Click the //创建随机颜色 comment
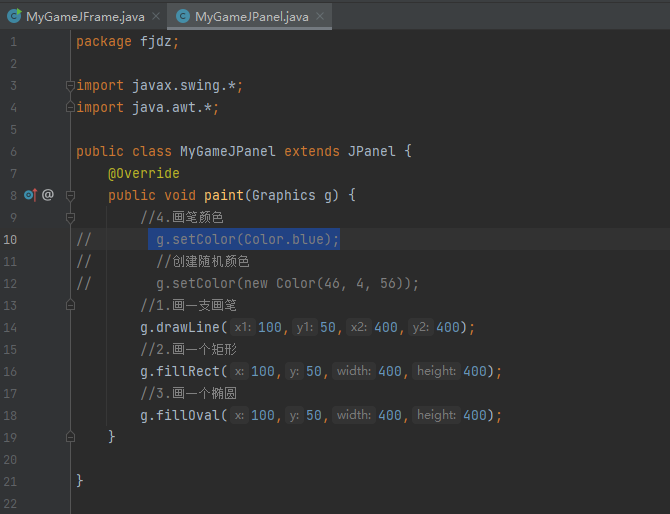The height and width of the screenshot is (514, 670). (x=203, y=261)
